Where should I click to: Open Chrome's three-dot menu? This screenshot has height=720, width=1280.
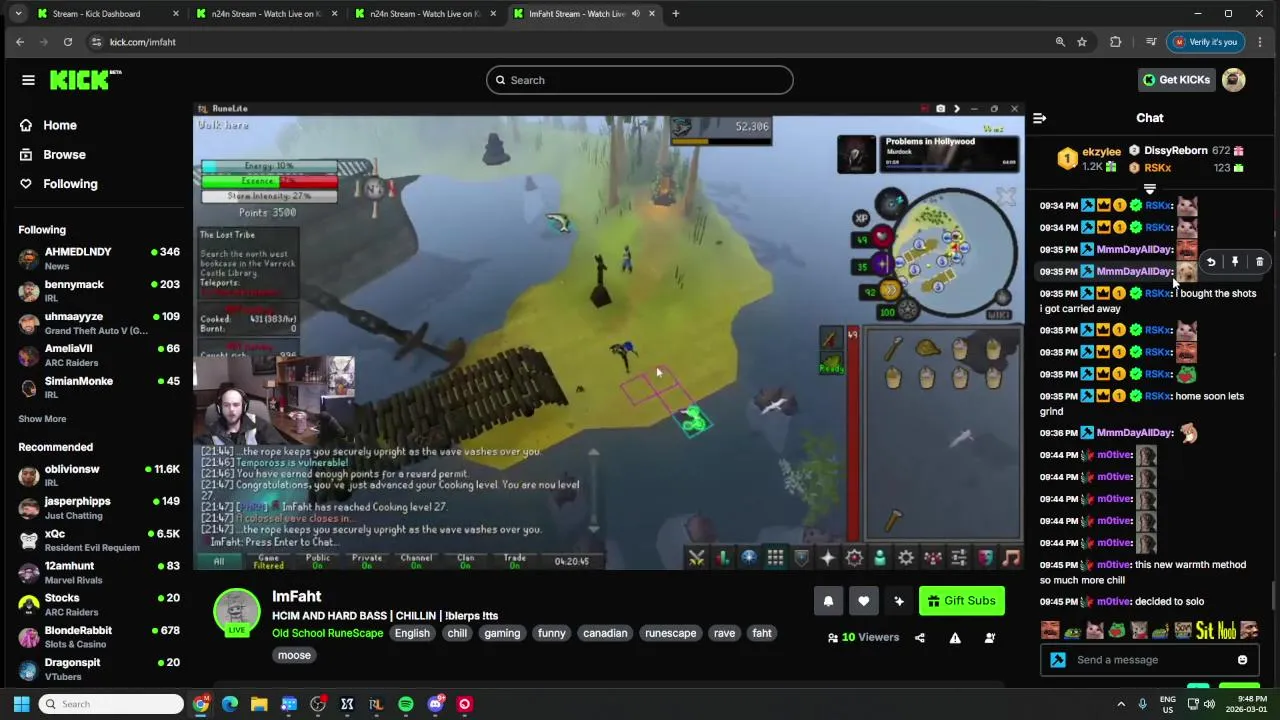[1260, 42]
